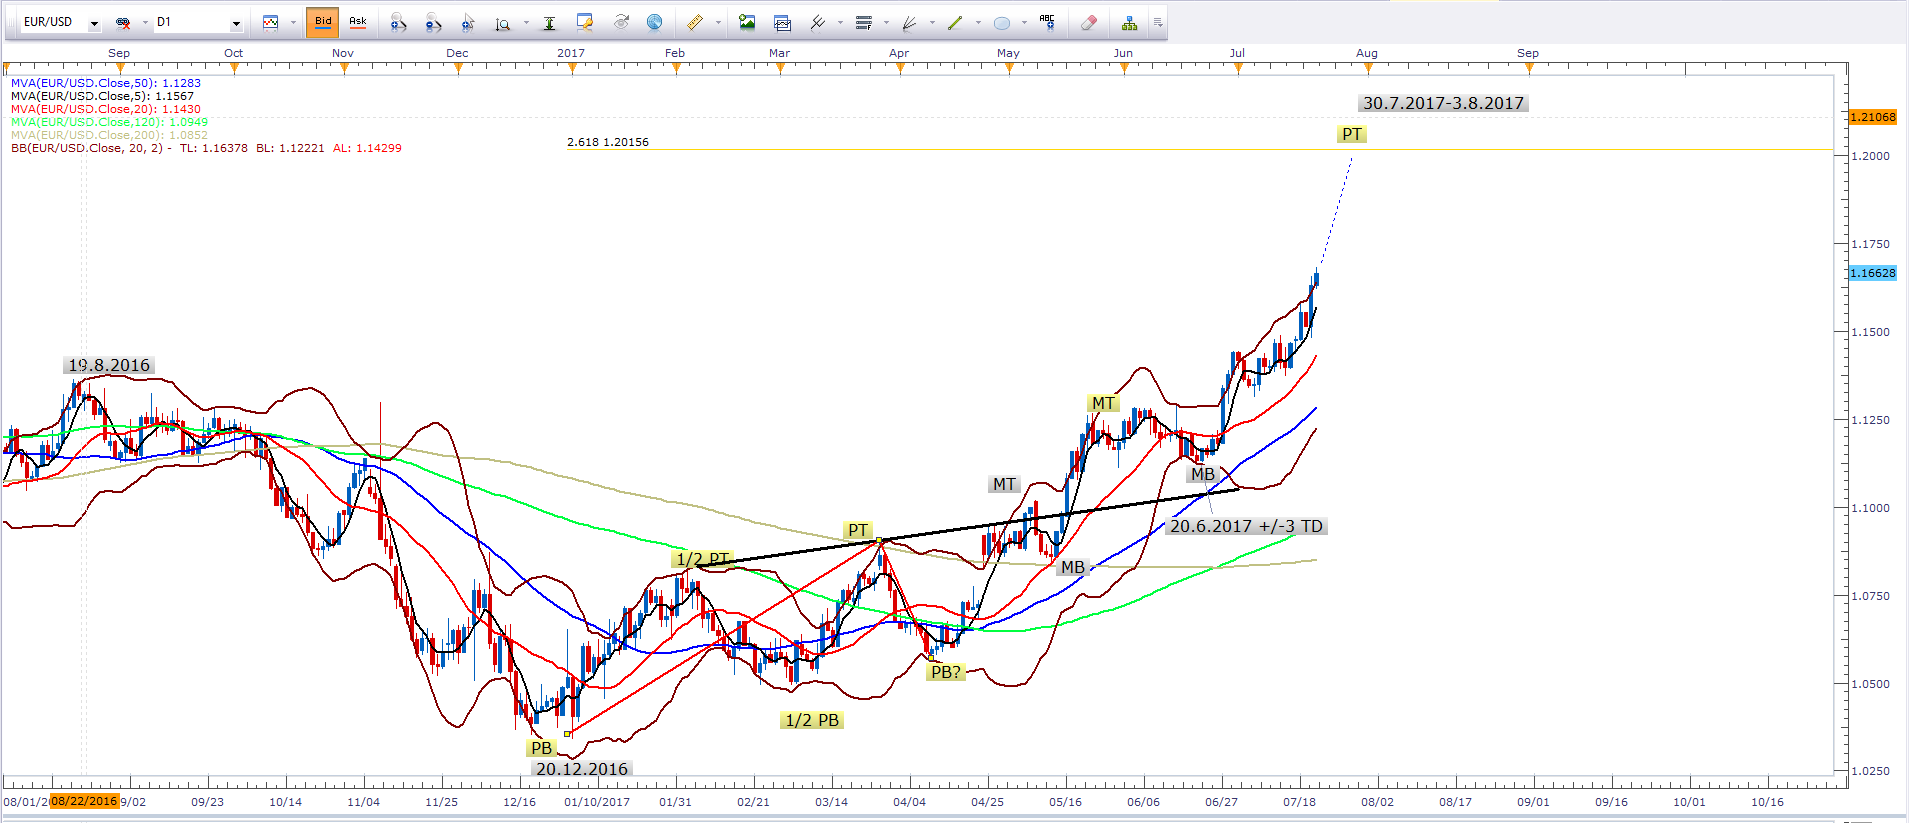Screen dimensions: 1909x823
Task: Click the MVA 50 indicator label
Action: click(x=105, y=83)
